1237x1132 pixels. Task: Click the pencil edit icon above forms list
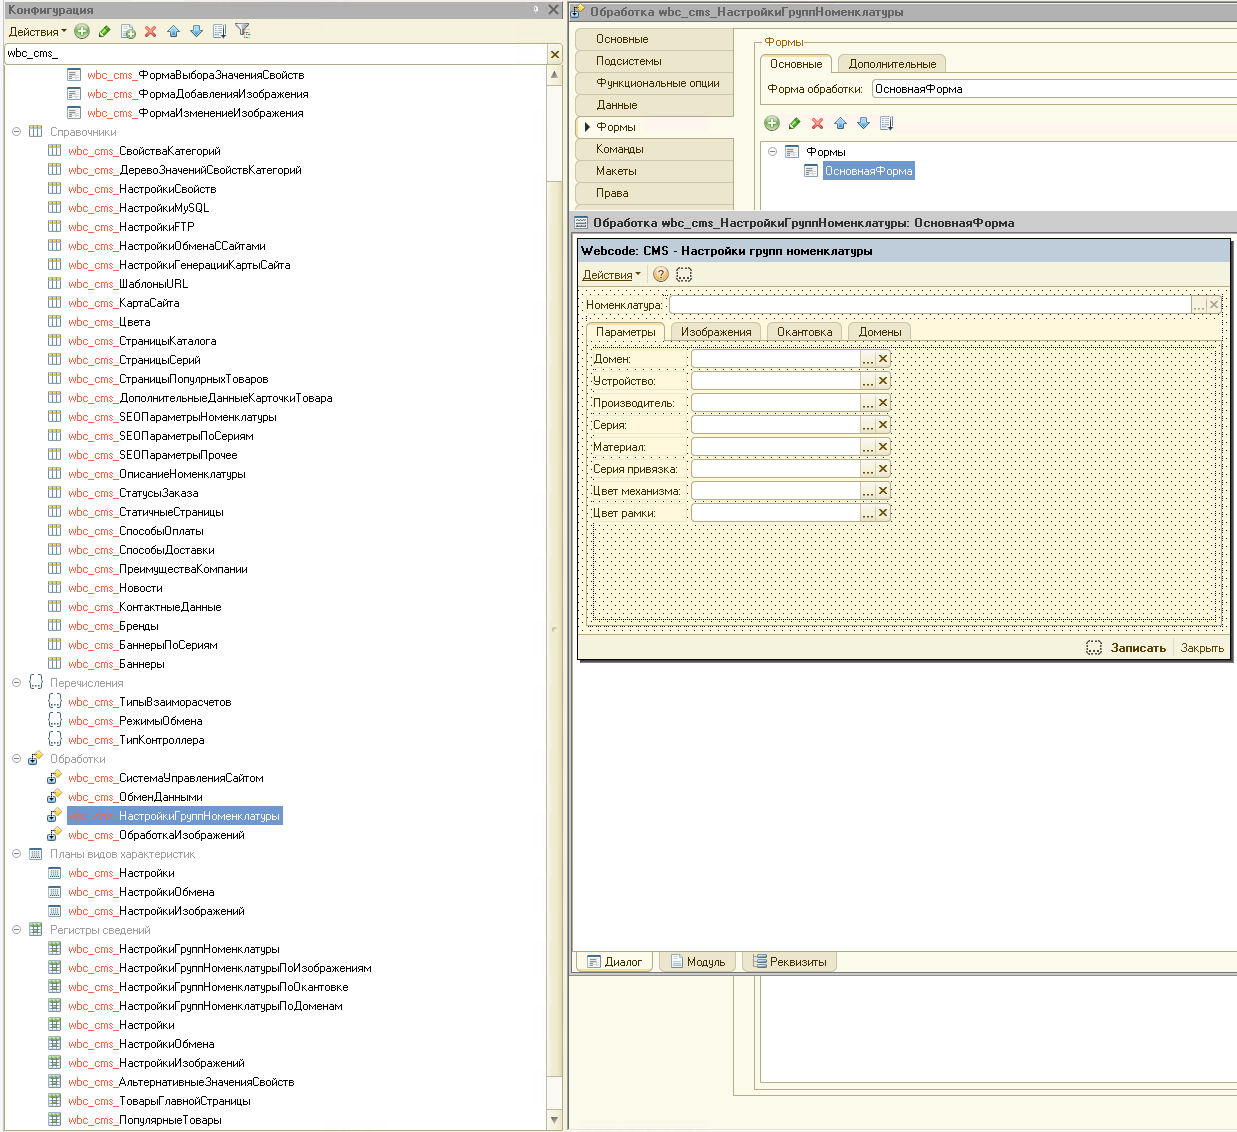[x=794, y=123]
